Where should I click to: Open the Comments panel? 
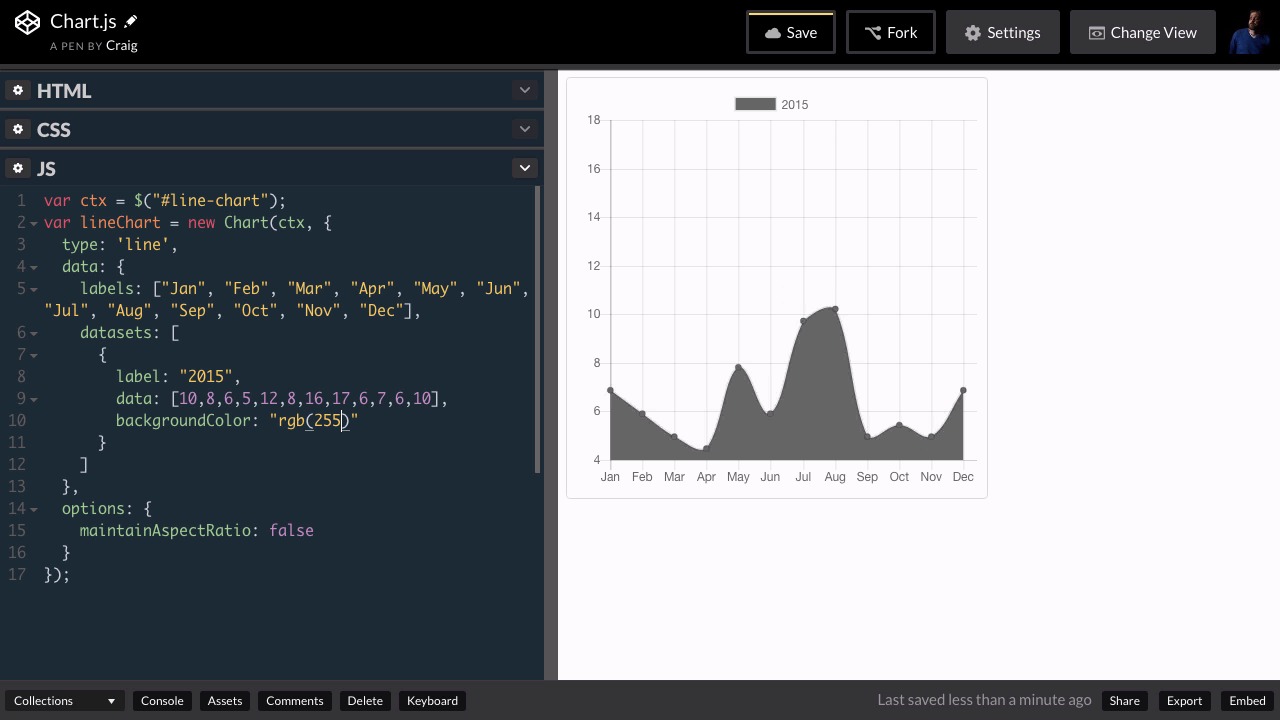pos(295,701)
